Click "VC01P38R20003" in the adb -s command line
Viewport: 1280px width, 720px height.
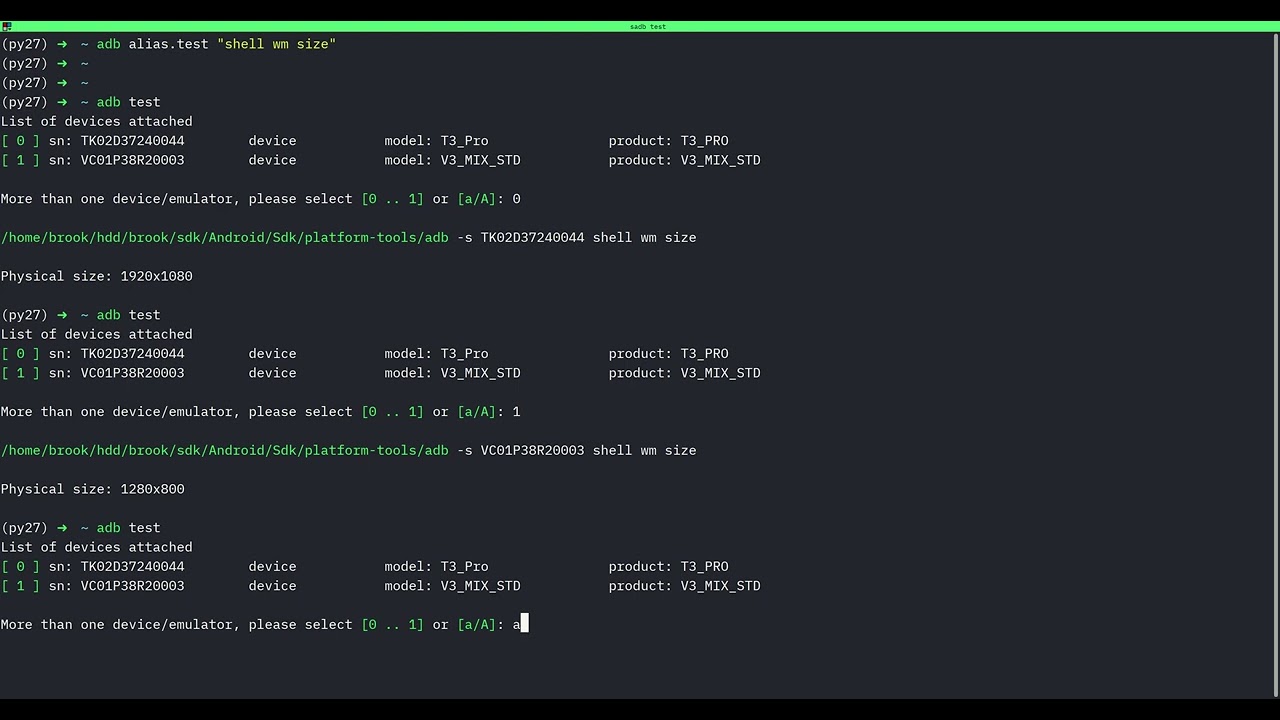(x=532, y=451)
